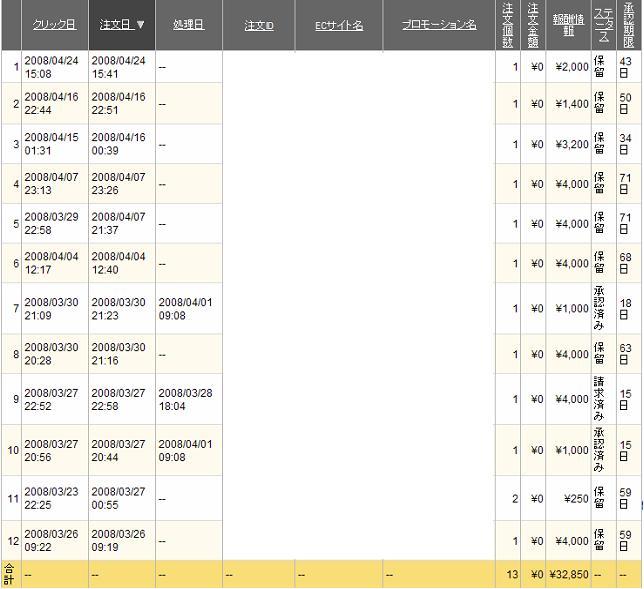Select row 7 承認済み status cell
This screenshot has width=644, height=589.
(604, 308)
